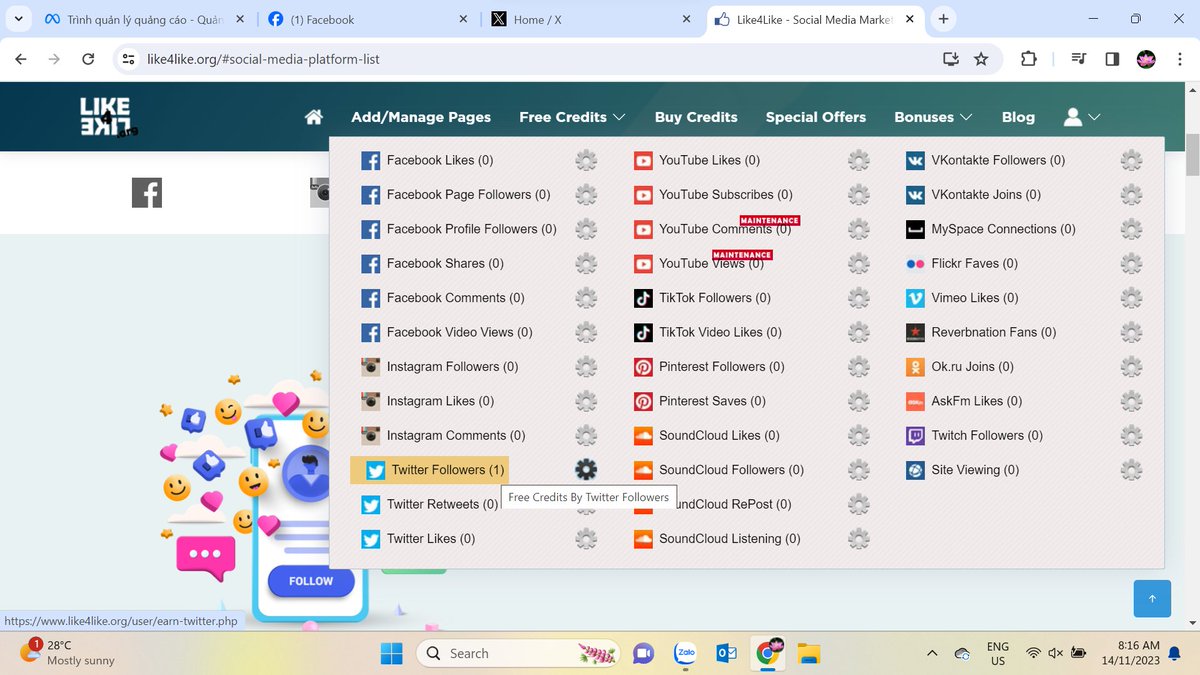
Task: Open settings gear for VKontakte Followers
Action: [x=1131, y=160]
